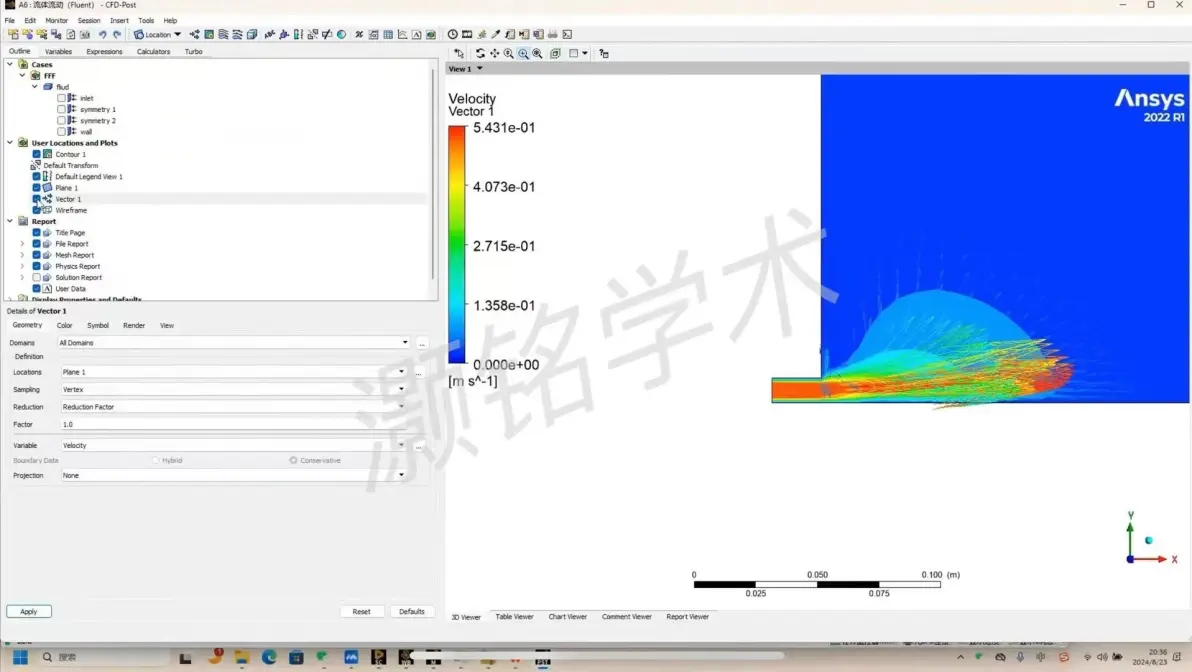
Task: Select the Rotate tool in viewer toolbar
Action: [480, 53]
